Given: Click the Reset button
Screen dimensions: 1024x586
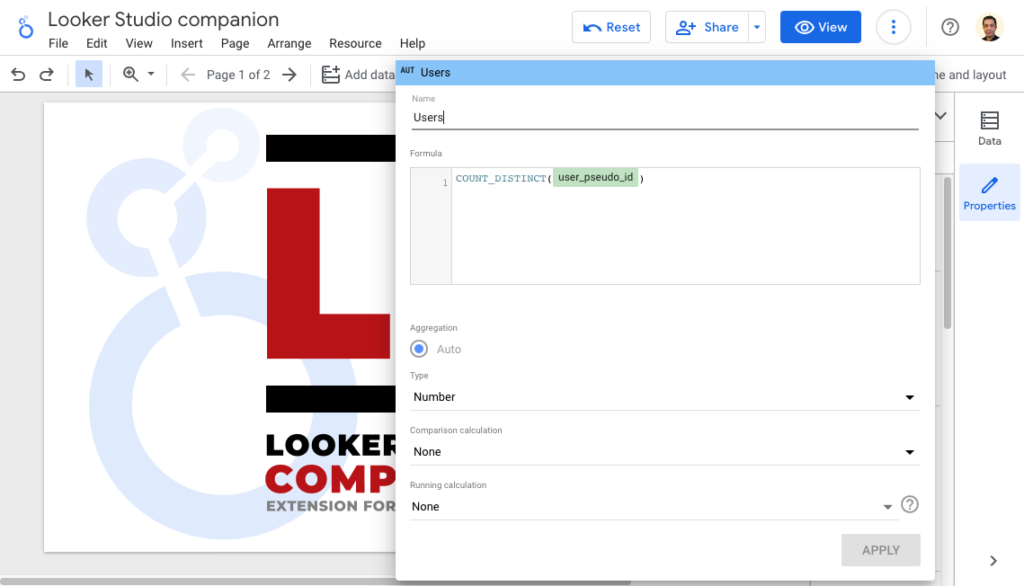Looking at the screenshot, I should tap(611, 27).
